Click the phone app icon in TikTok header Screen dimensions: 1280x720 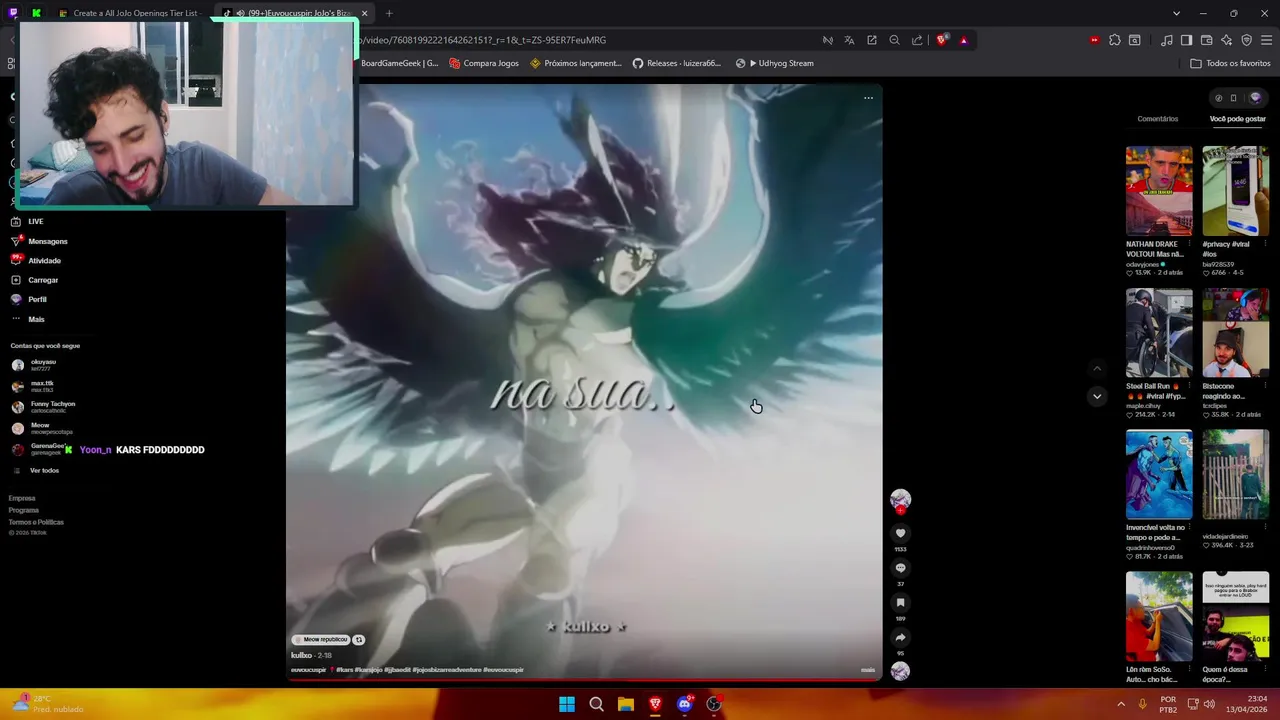pyautogui.click(x=1234, y=98)
